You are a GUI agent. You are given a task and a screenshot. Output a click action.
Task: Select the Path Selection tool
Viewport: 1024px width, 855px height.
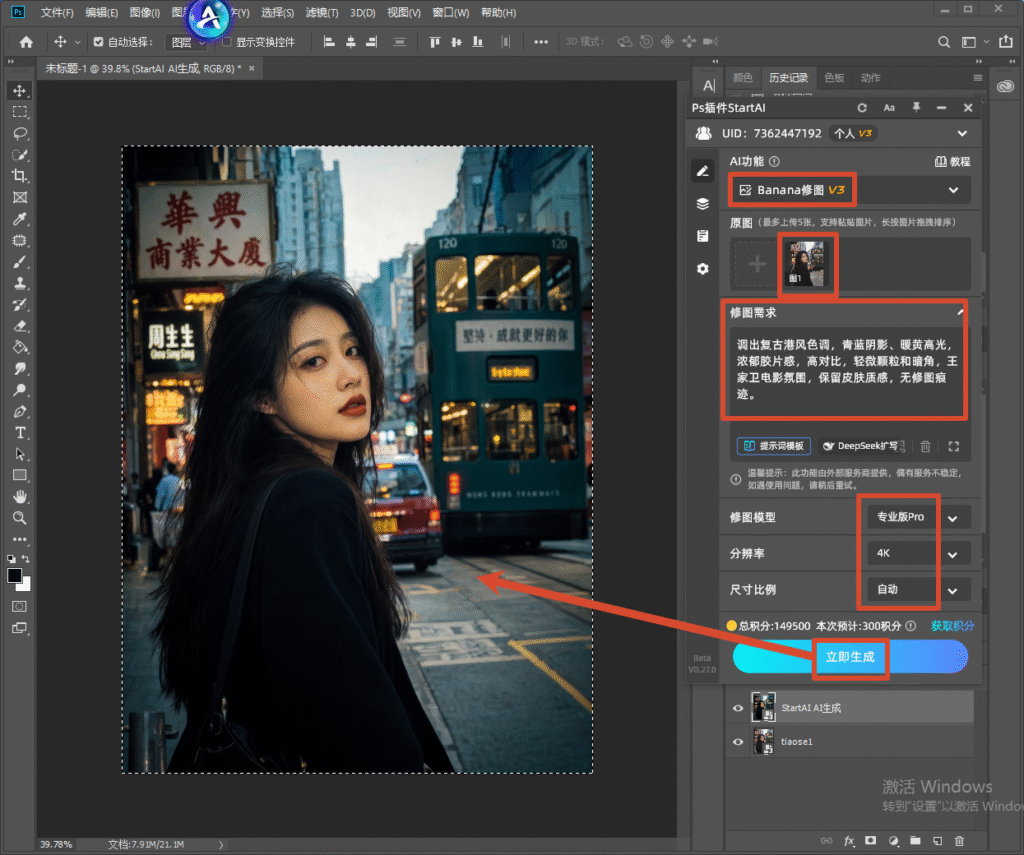pos(20,454)
